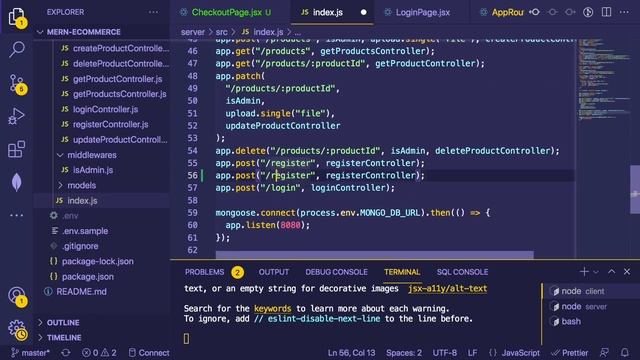Open package.json in explorer
The width and height of the screenshot is (640, 360).
coord(88,277)
